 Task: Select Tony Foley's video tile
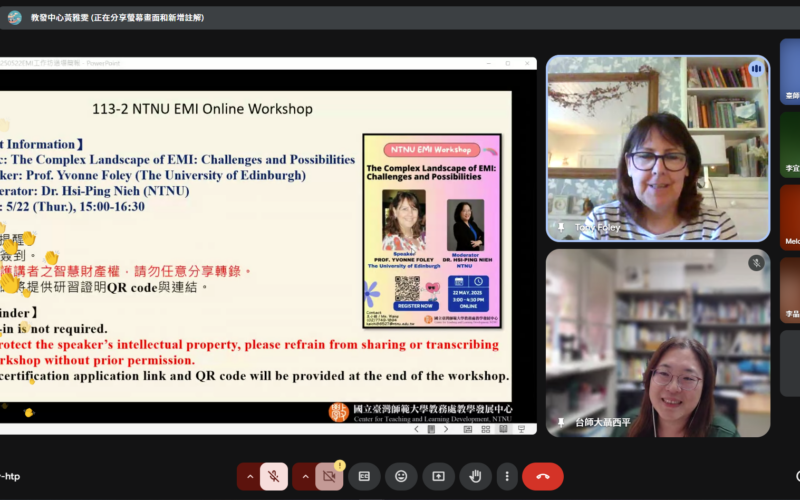(x=658, y=148)
